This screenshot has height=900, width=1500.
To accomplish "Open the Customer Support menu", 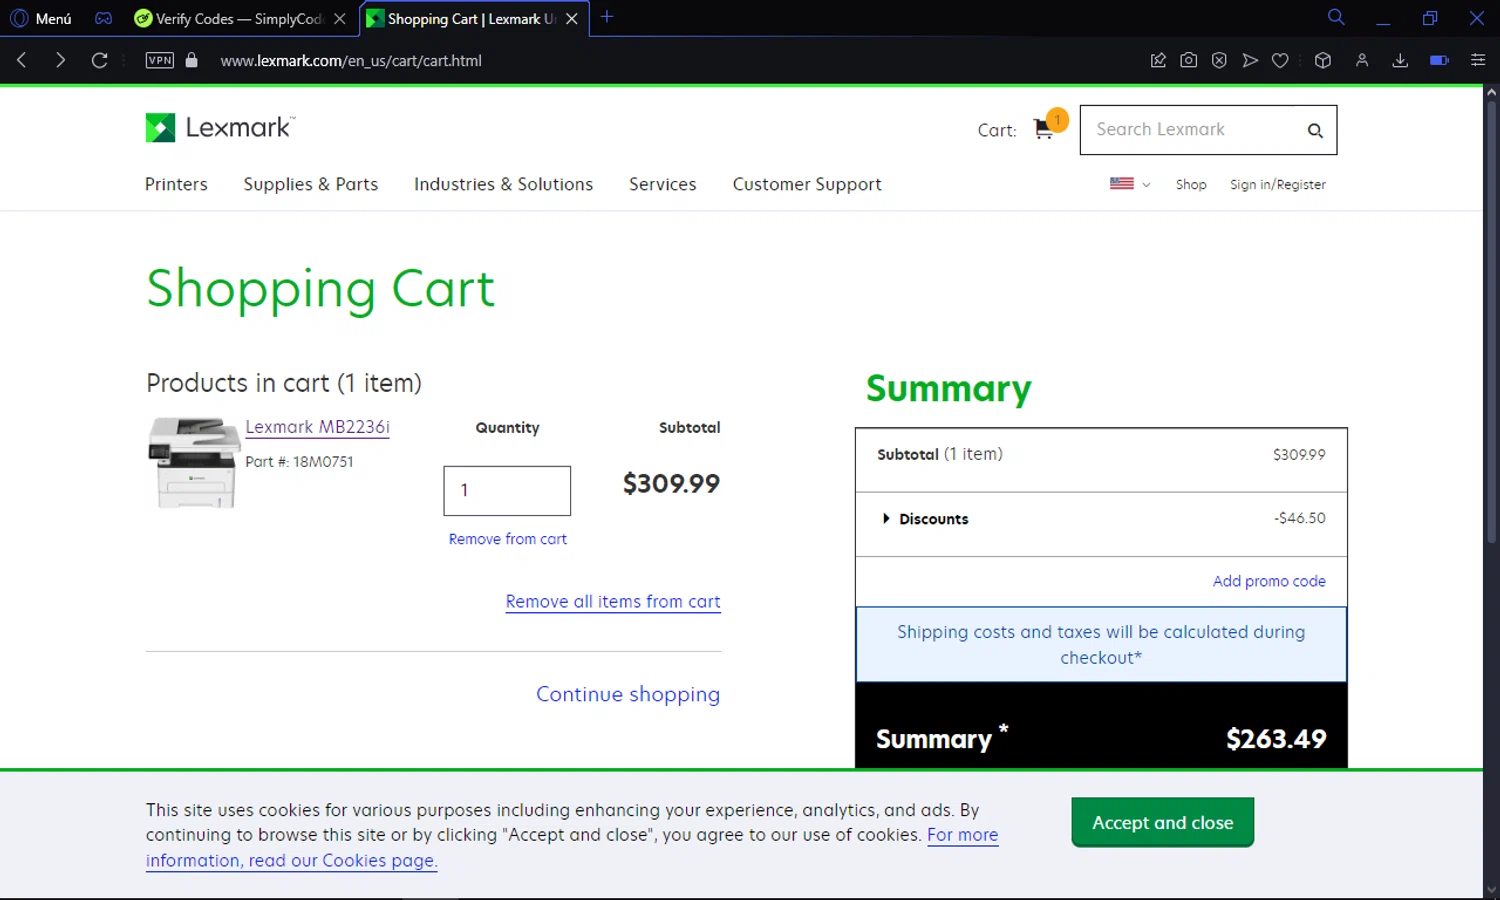I will coord(807,184).
